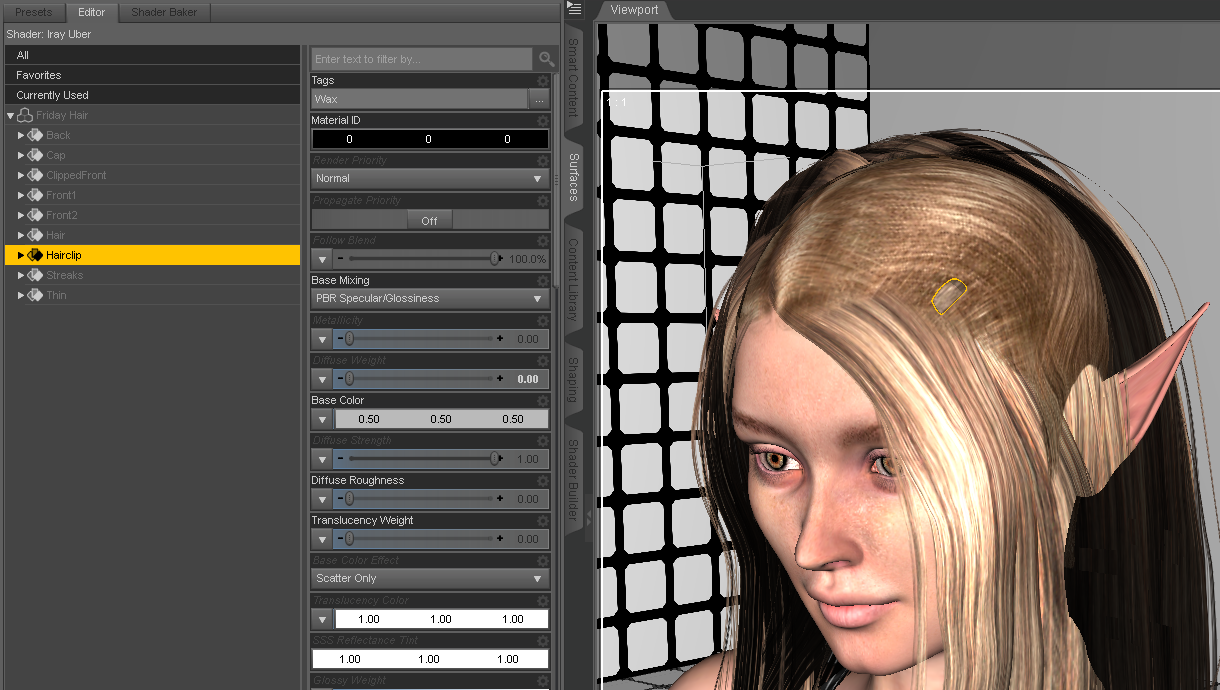Open the gear settings for Metallicity
1220x690 pixels.
coord(543,320)
